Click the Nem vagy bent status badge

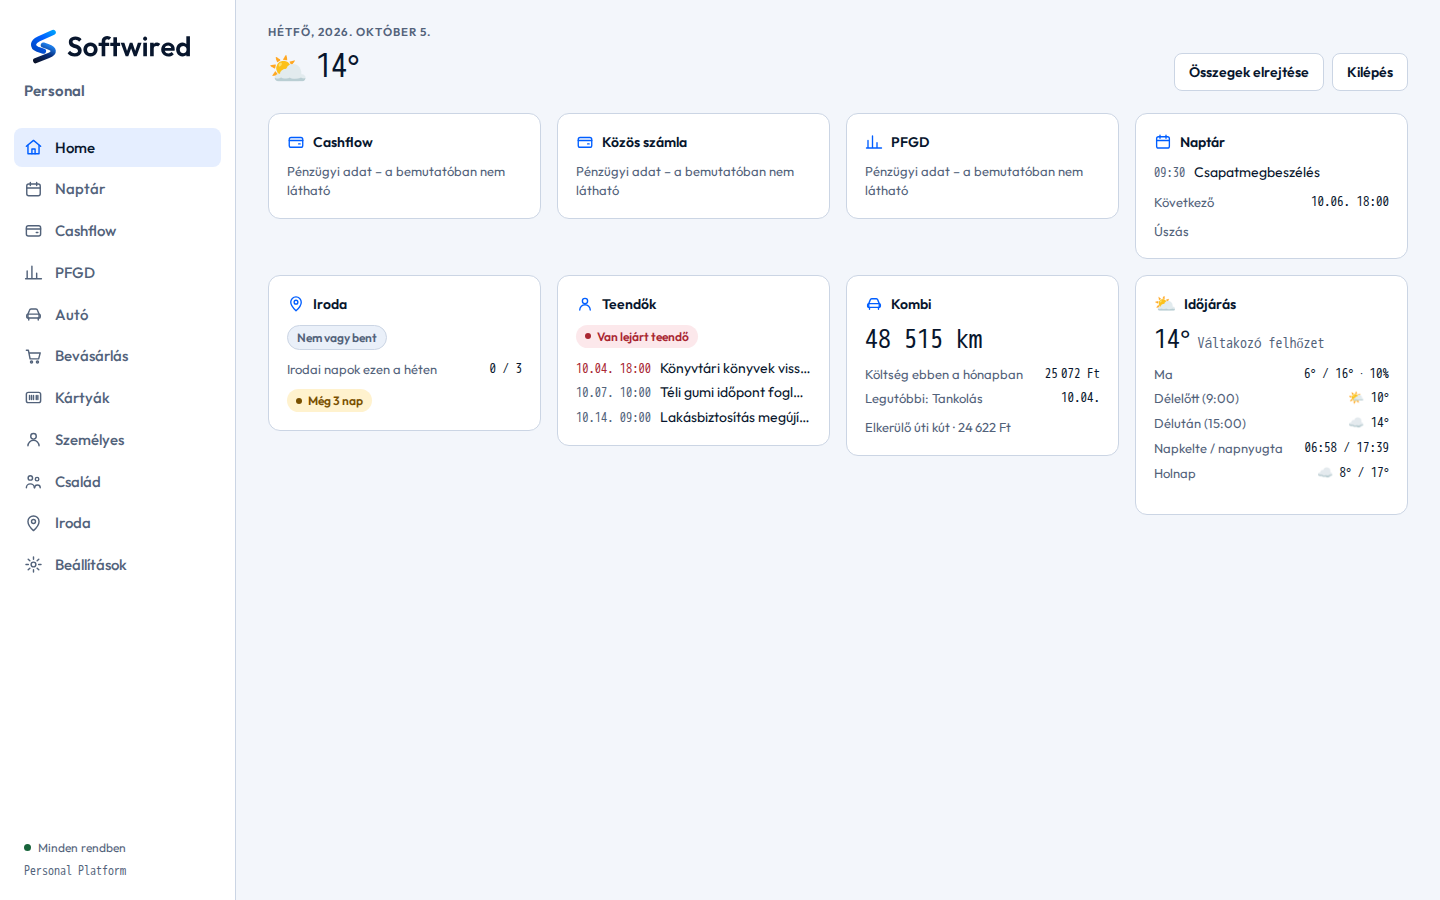click(337, 338)
